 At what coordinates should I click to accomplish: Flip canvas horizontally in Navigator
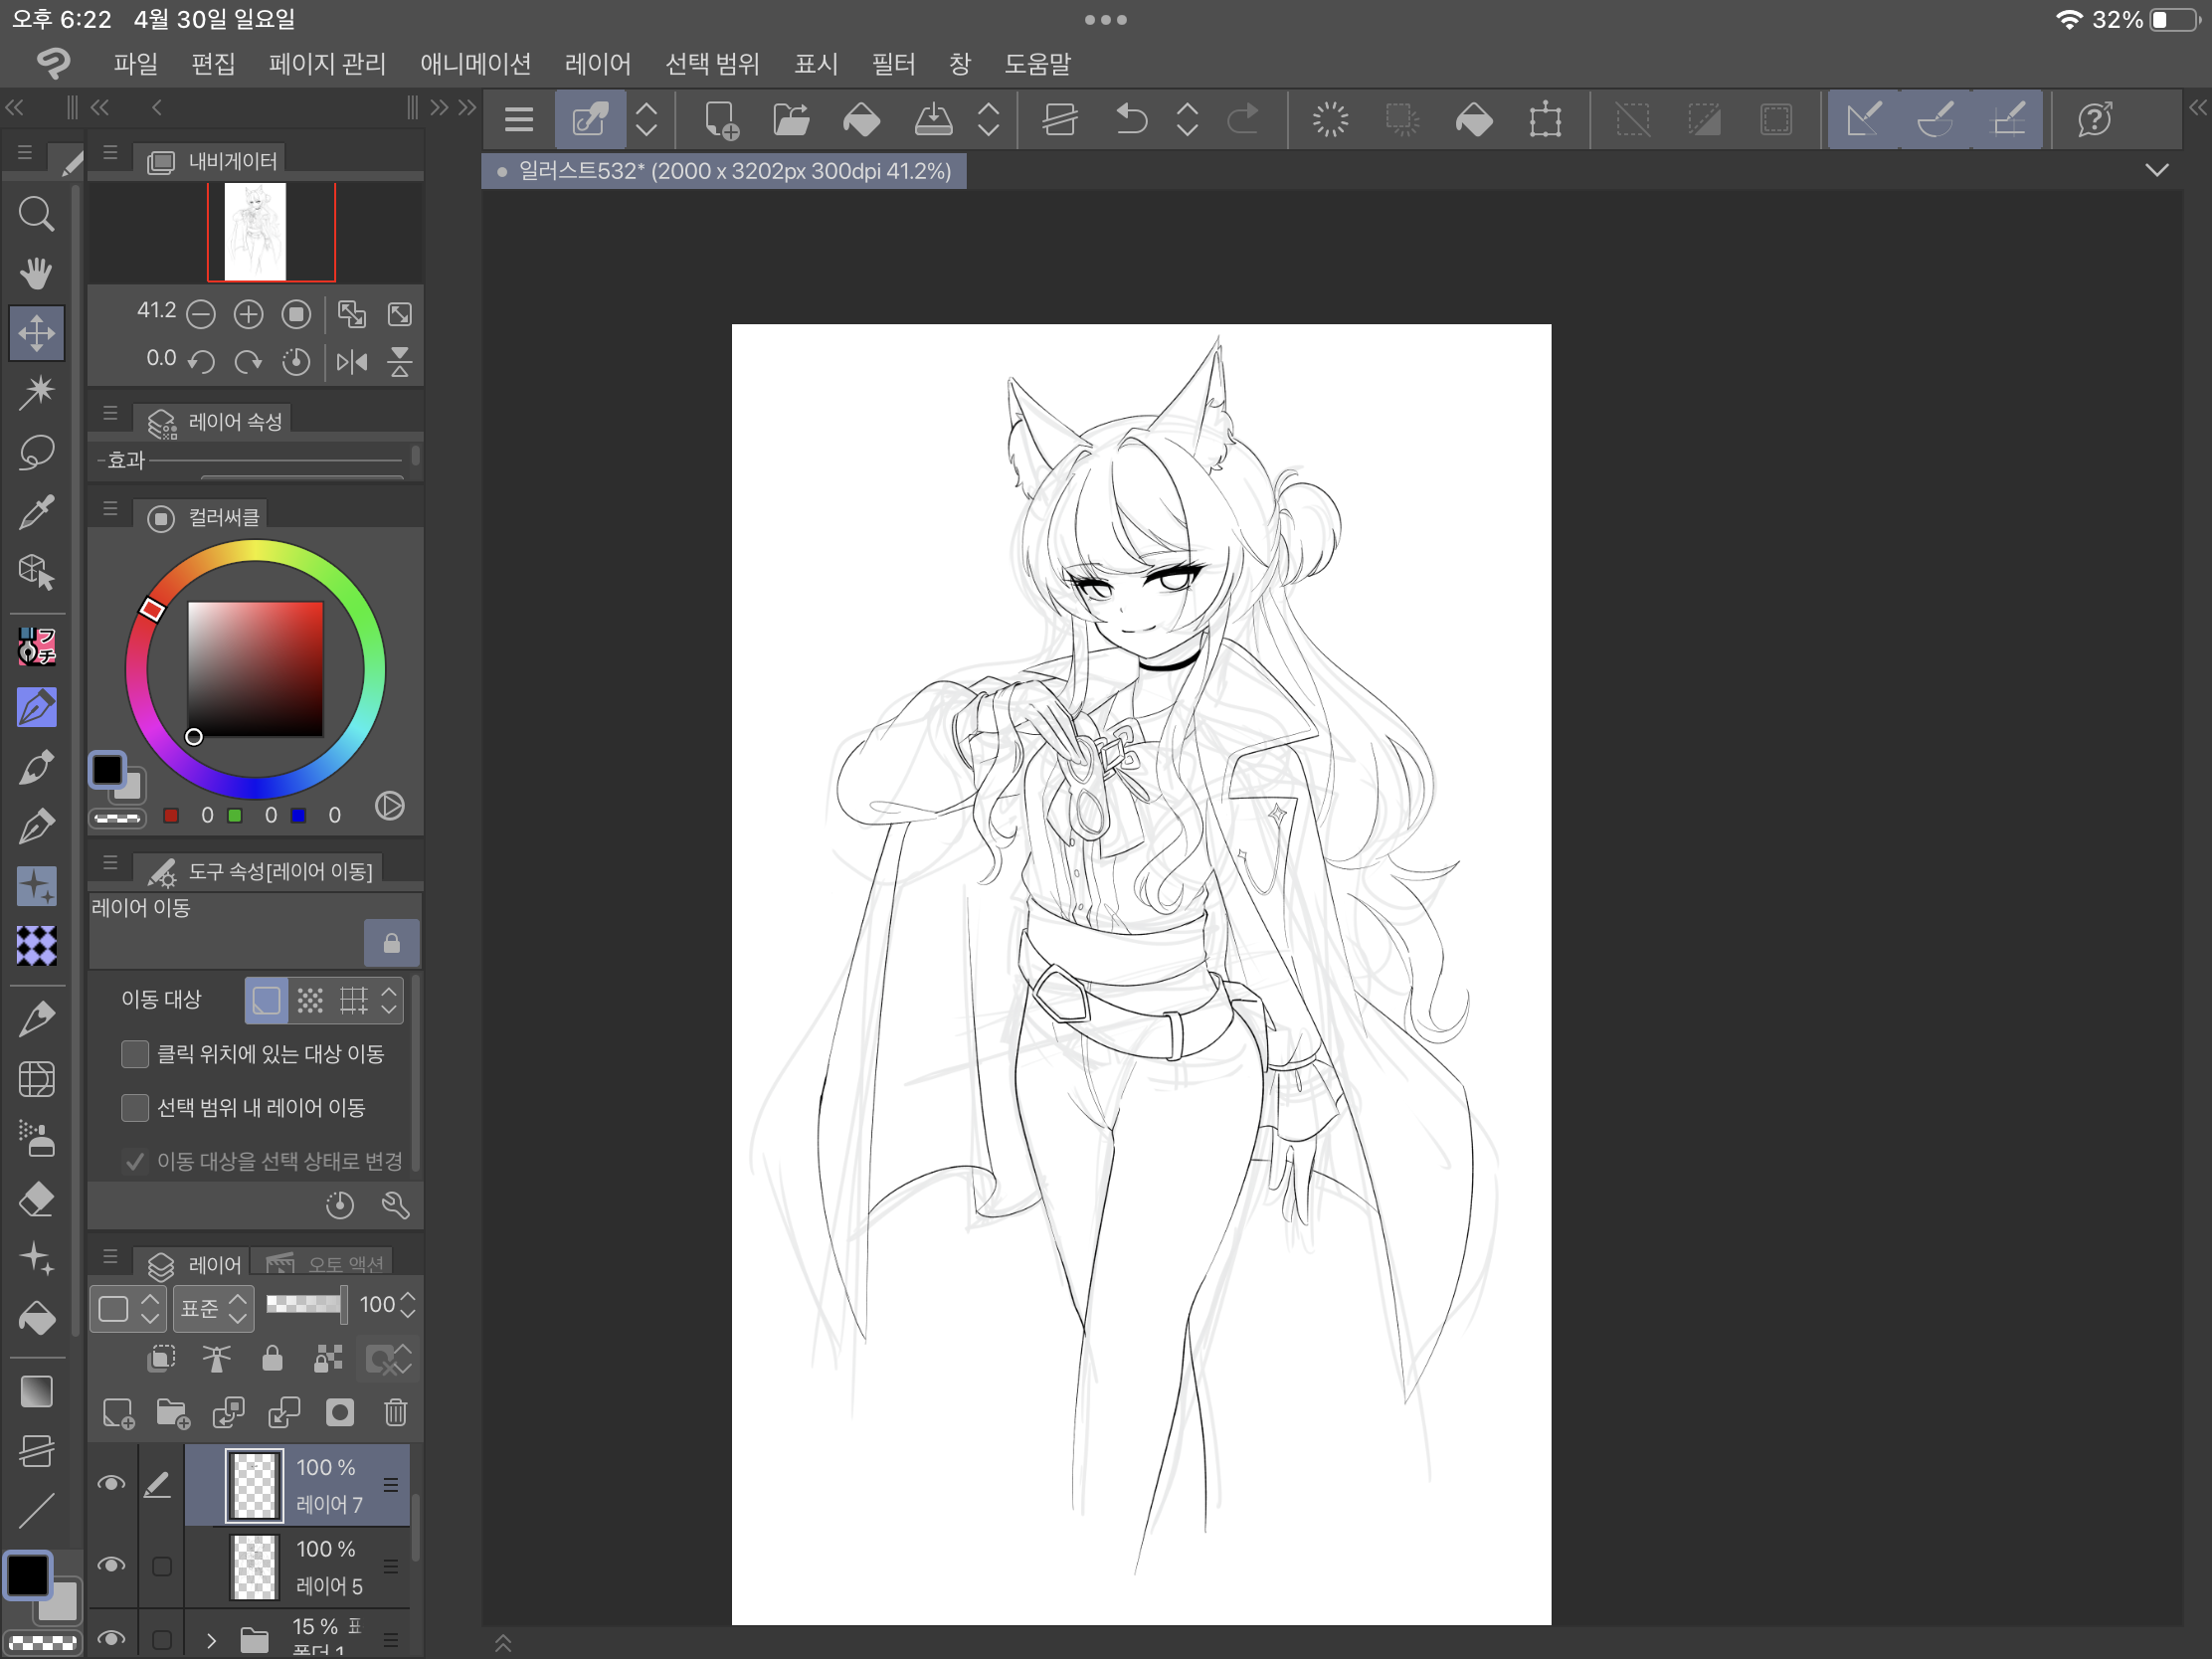pos(351,361)
